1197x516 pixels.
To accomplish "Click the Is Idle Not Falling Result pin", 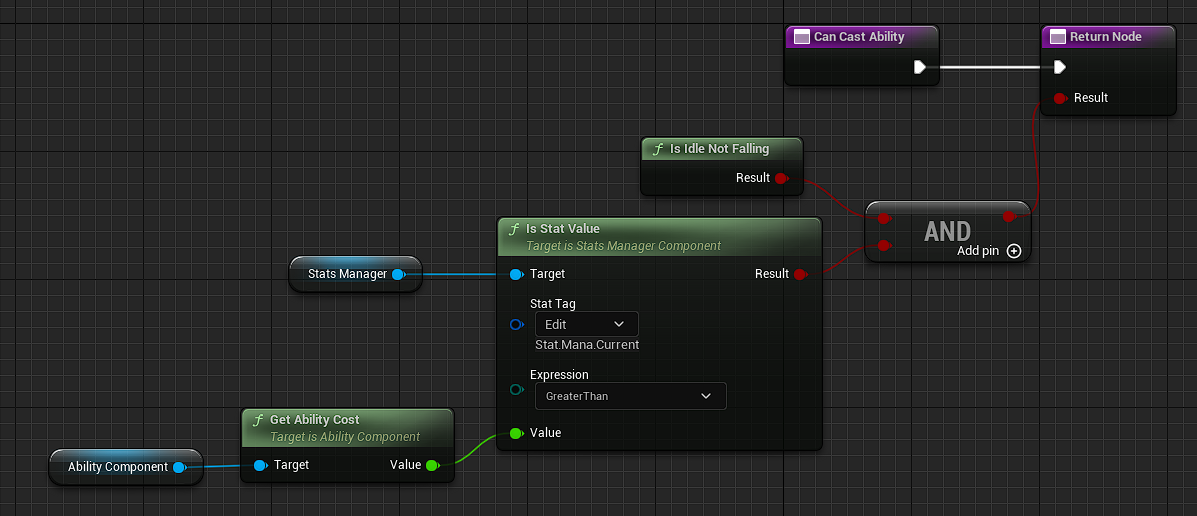I will coord(781,179).
